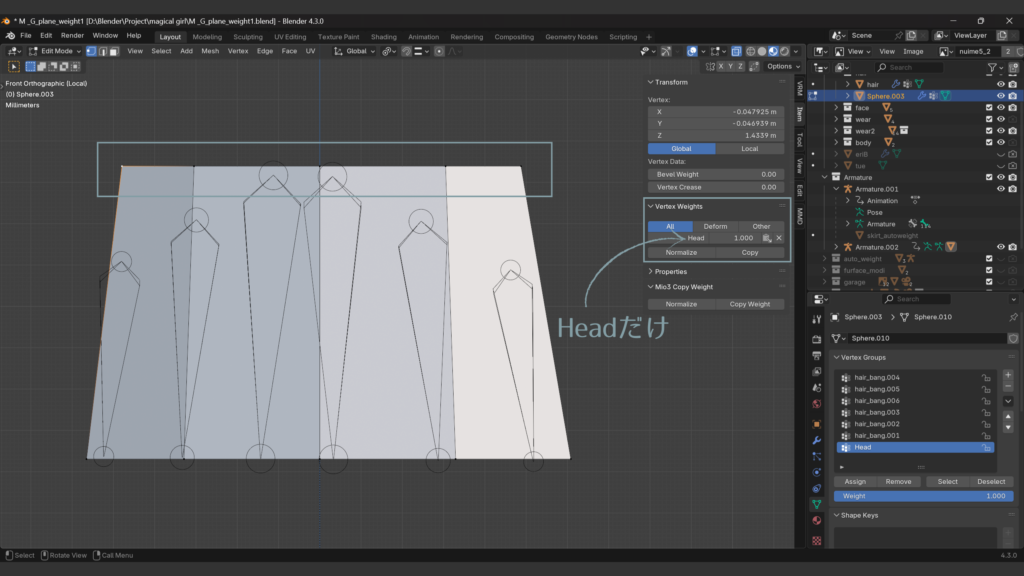The height and width of the screenshot is (576, 1024).
Task: Hide the face object in outliner
Action: point(1000,108)
